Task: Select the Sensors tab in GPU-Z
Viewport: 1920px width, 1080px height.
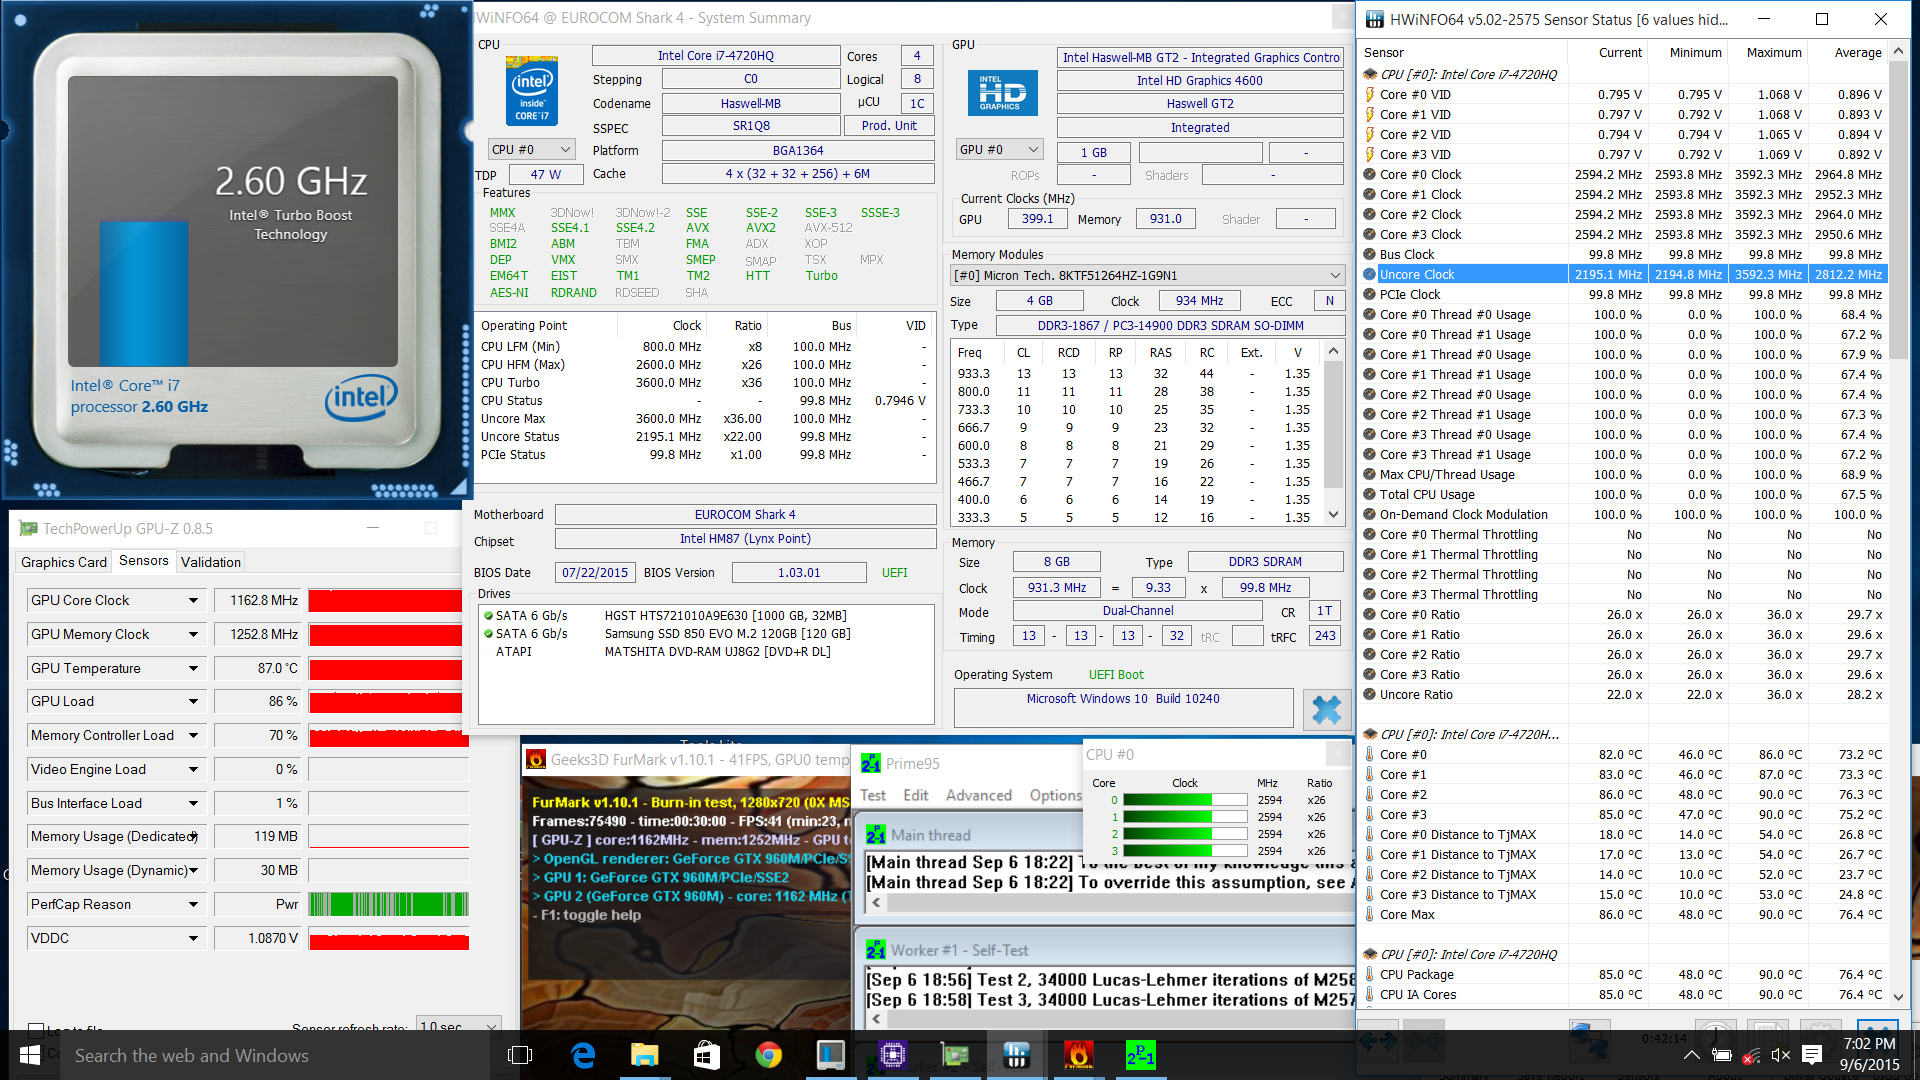Action: click(x=143, y=561)
